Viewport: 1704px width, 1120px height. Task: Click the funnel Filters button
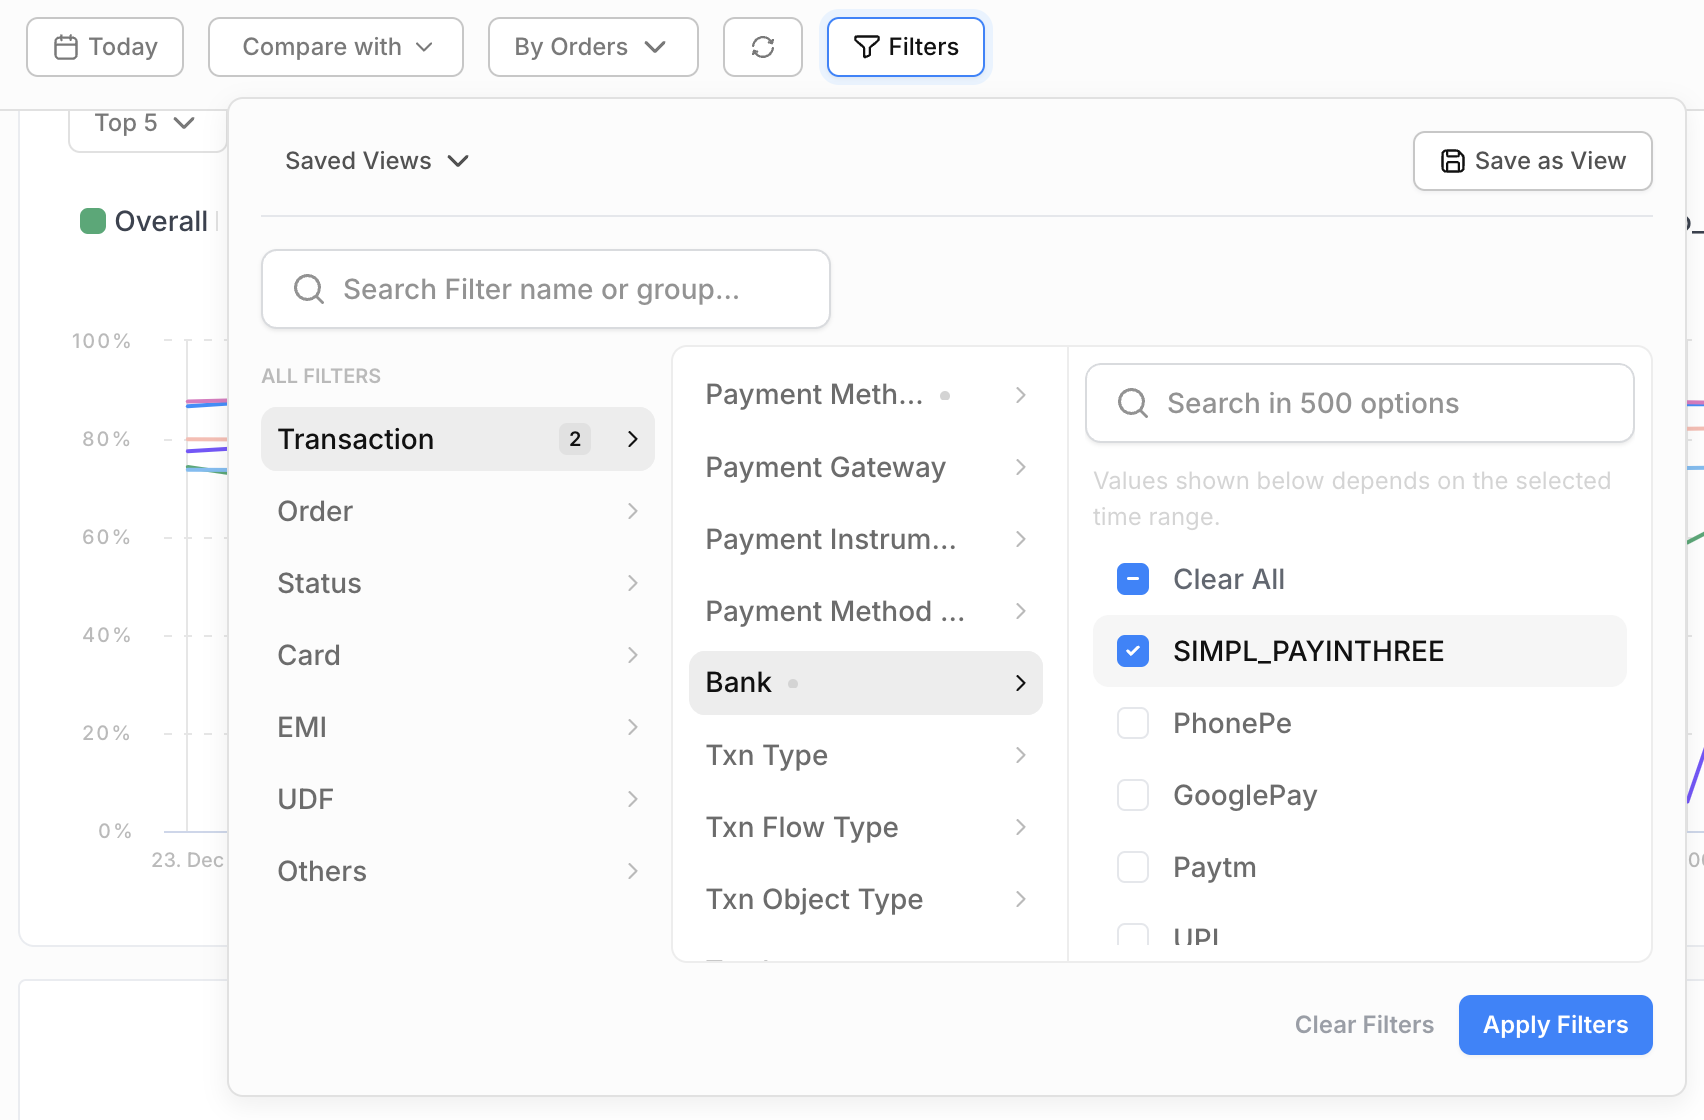[x=905, y=47]
